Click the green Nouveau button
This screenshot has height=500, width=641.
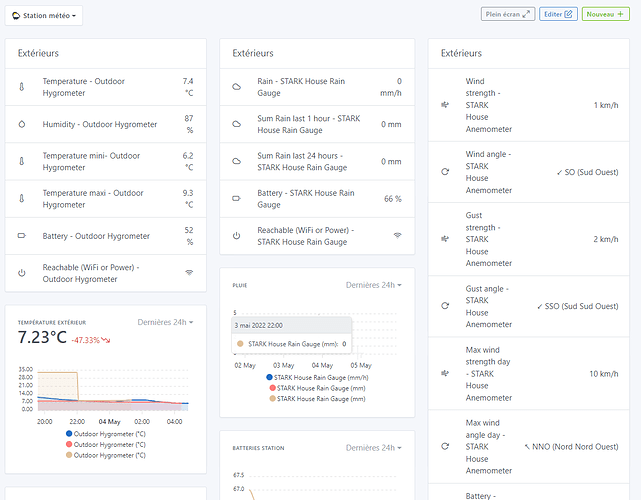pos(608,14)
